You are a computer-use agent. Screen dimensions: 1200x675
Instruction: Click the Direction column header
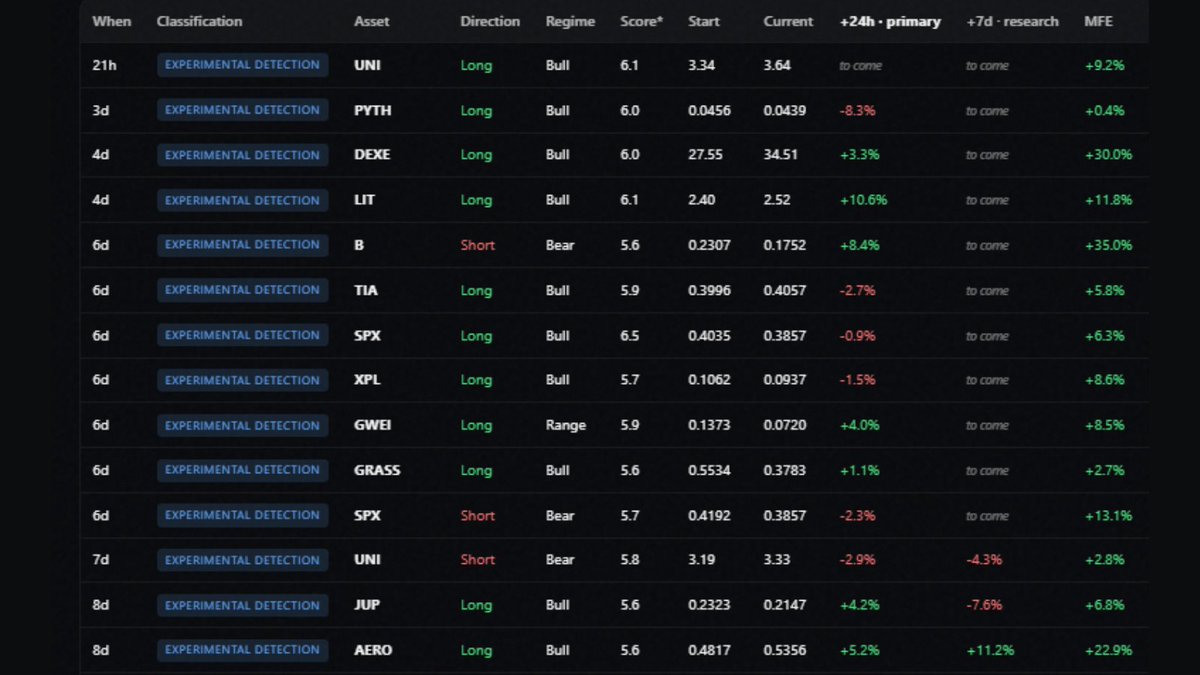(x=490, y=21)
